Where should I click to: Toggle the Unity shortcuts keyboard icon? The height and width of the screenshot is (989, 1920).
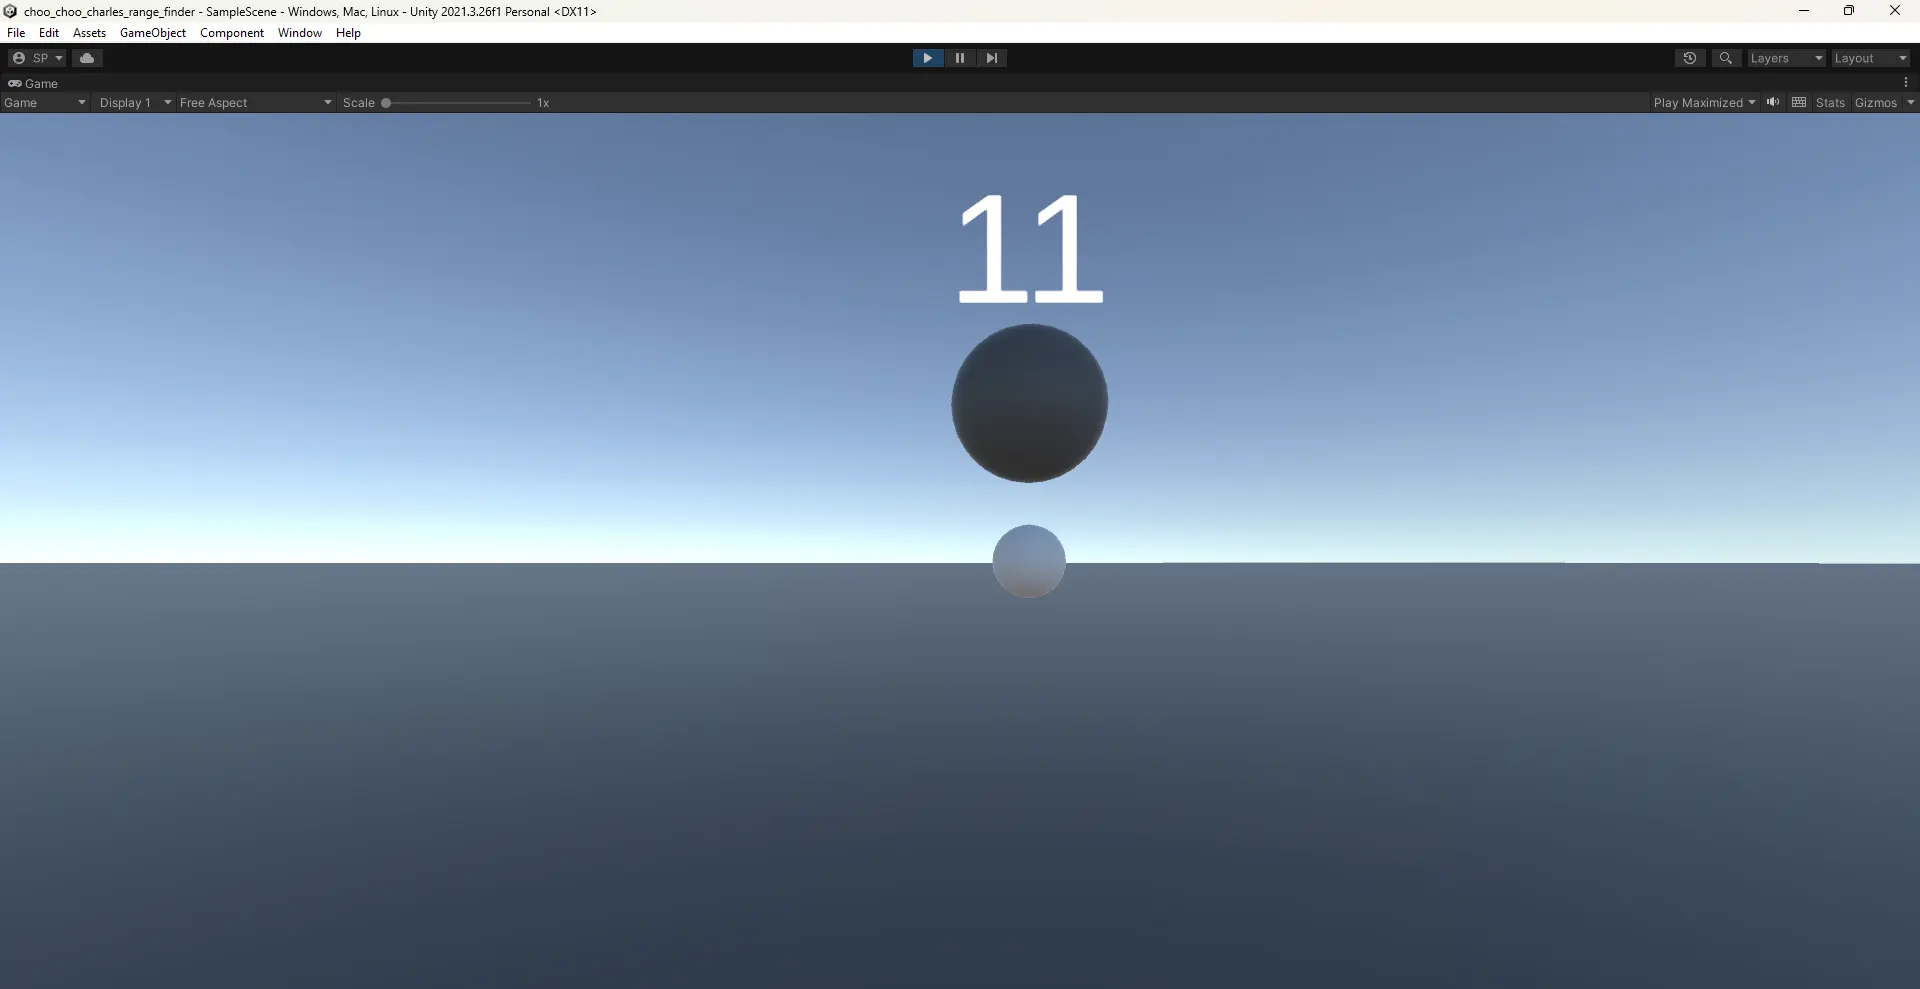click(1799, 102)
